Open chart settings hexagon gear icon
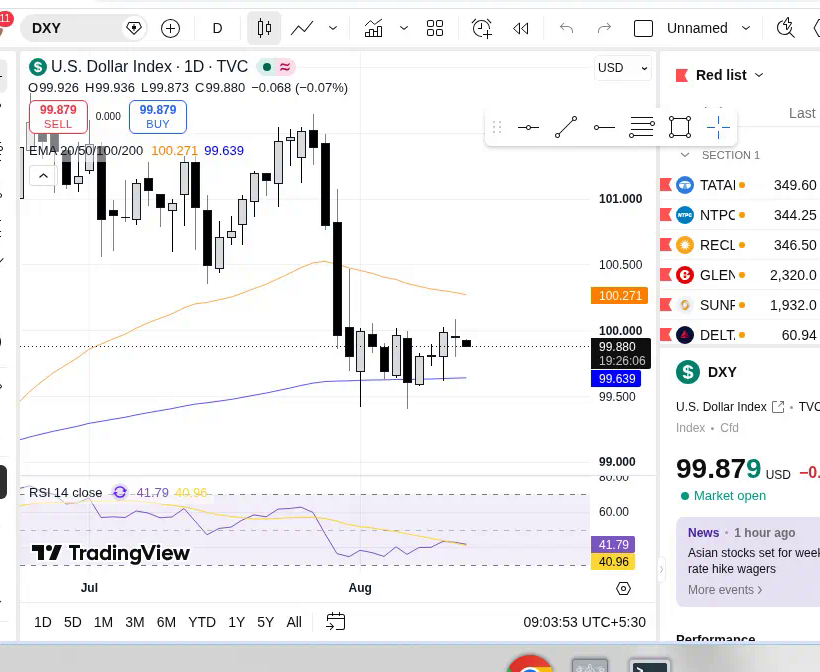Viewport: 820px width, 672px height. coord(623,589)
